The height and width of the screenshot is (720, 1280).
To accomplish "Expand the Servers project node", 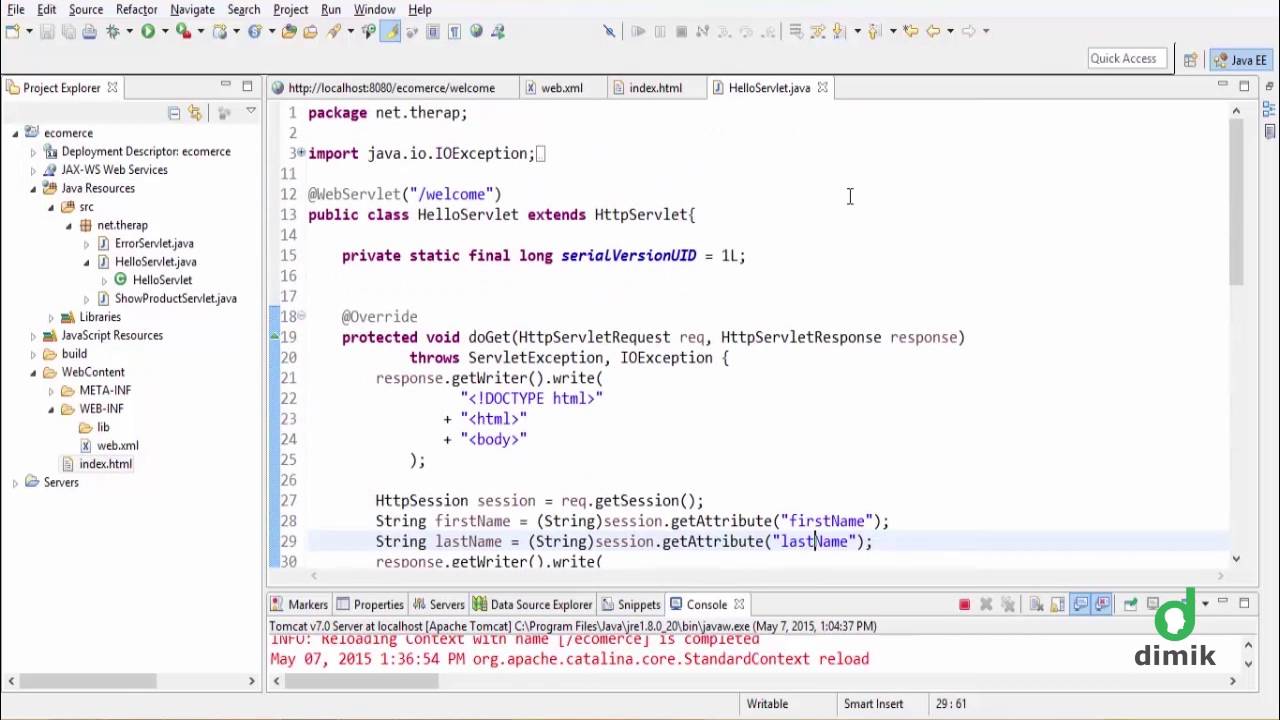I will point(15,483).
